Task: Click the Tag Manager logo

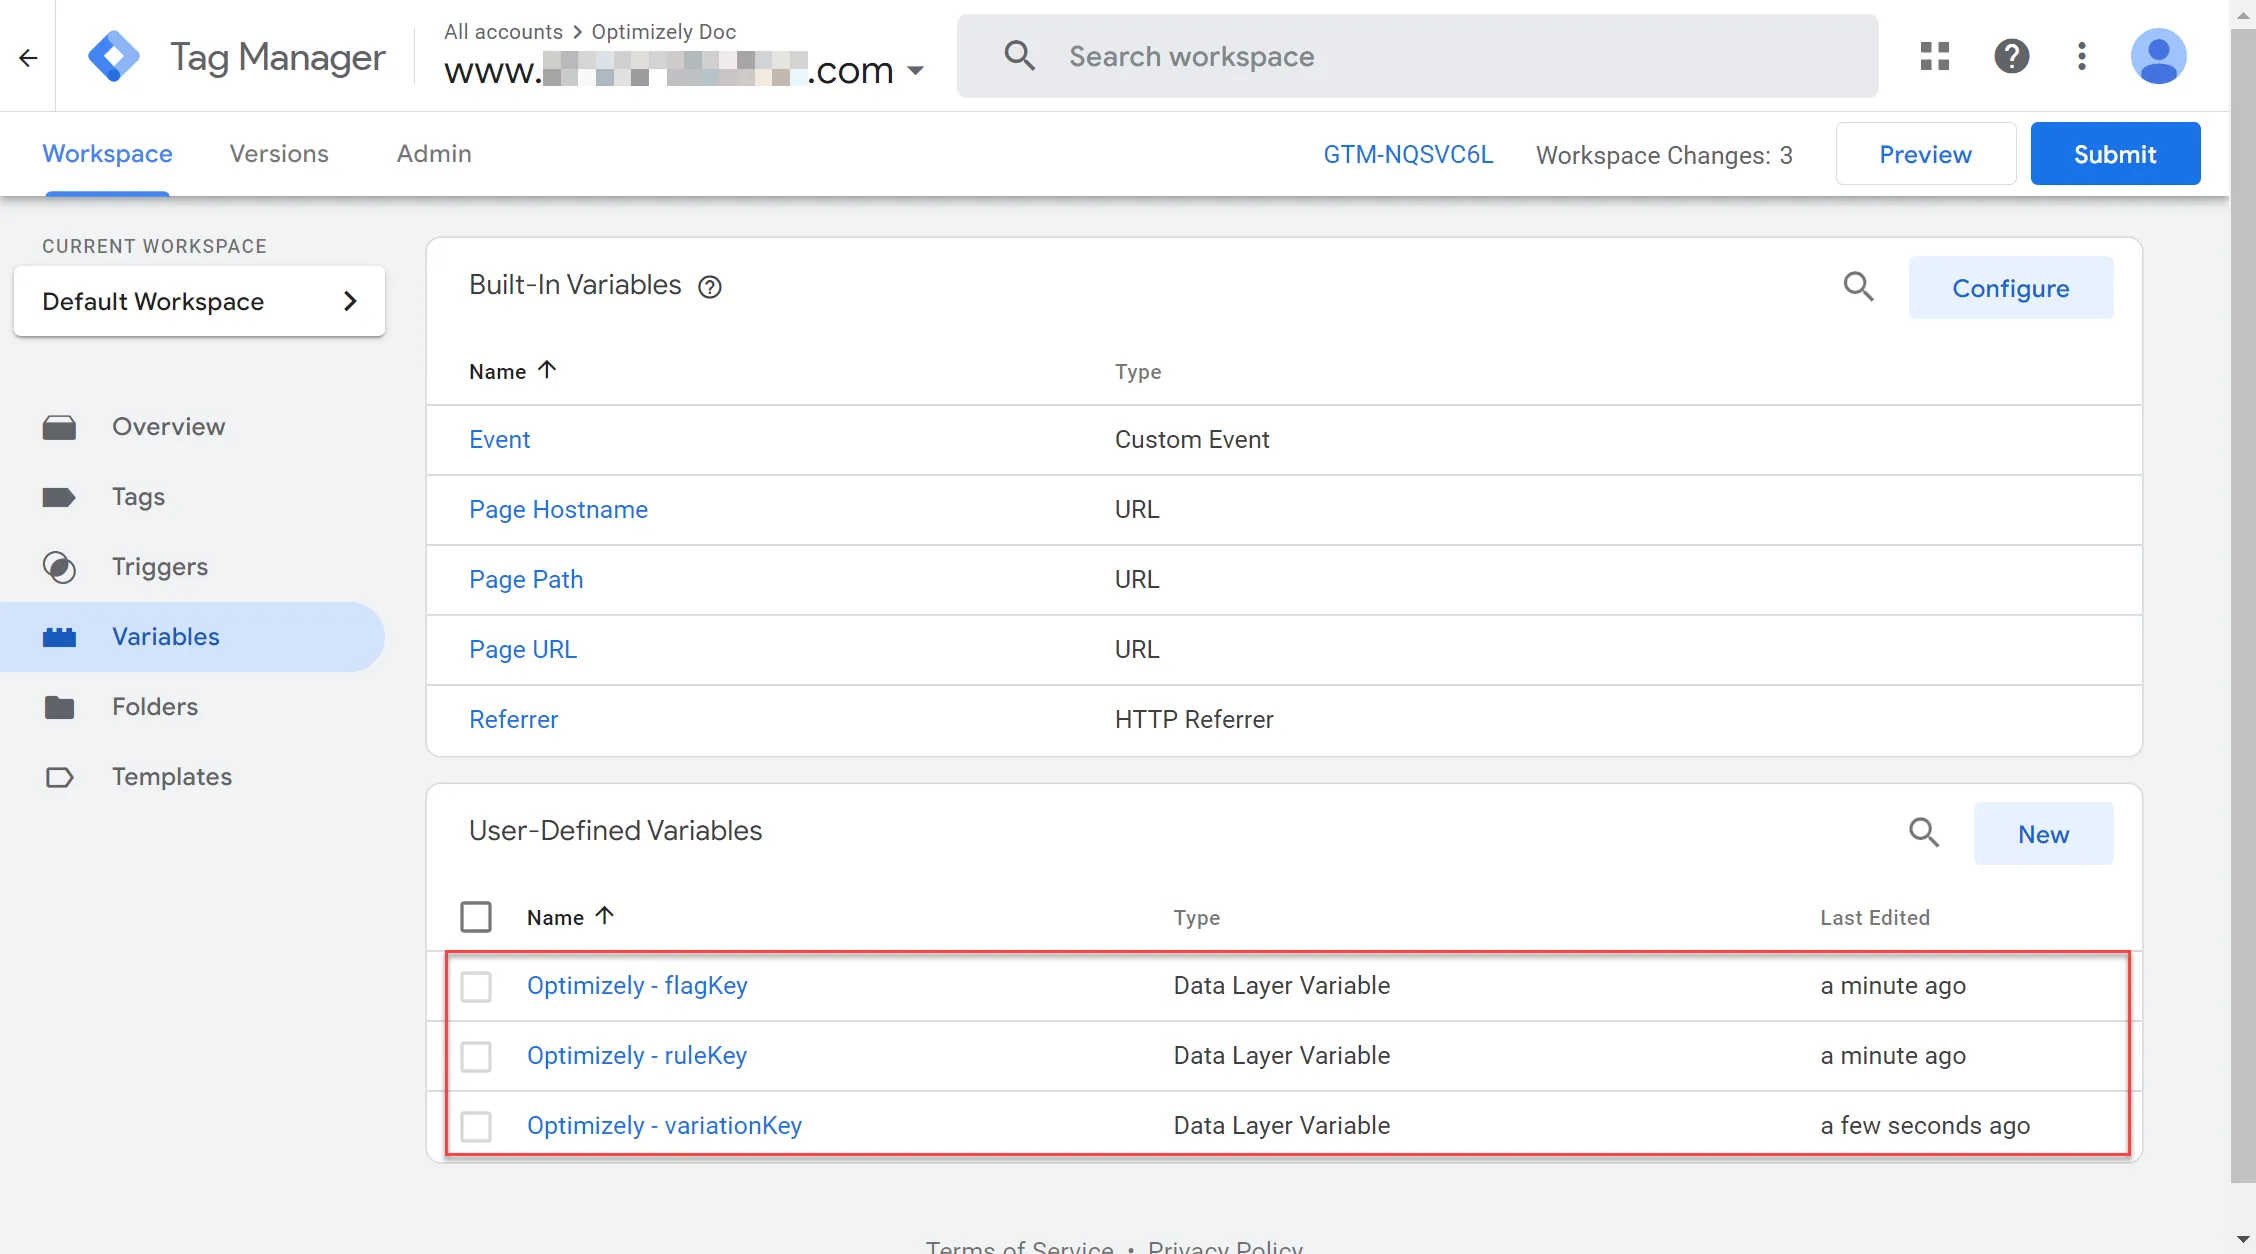Action: tap(114, 56)
